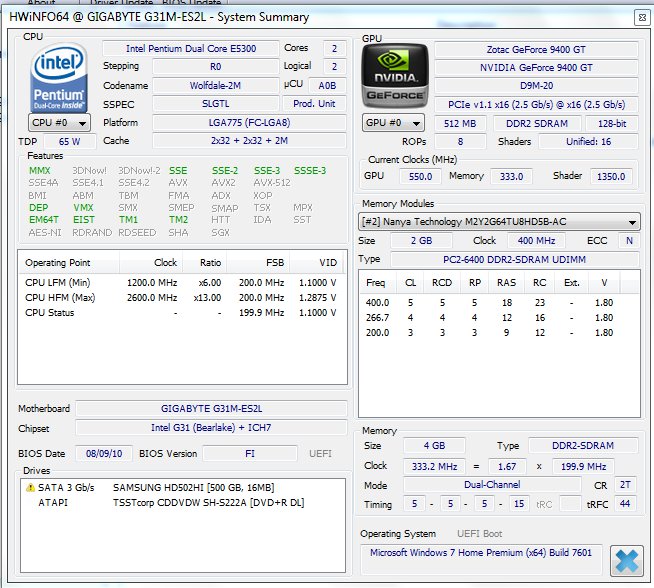
Task: Click the 512 MB video memory value
Action: click(x=460, y=123)
